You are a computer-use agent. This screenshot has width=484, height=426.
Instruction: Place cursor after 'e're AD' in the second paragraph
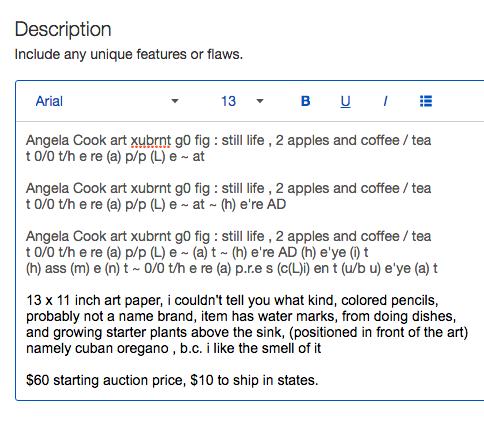click(286, 204)
